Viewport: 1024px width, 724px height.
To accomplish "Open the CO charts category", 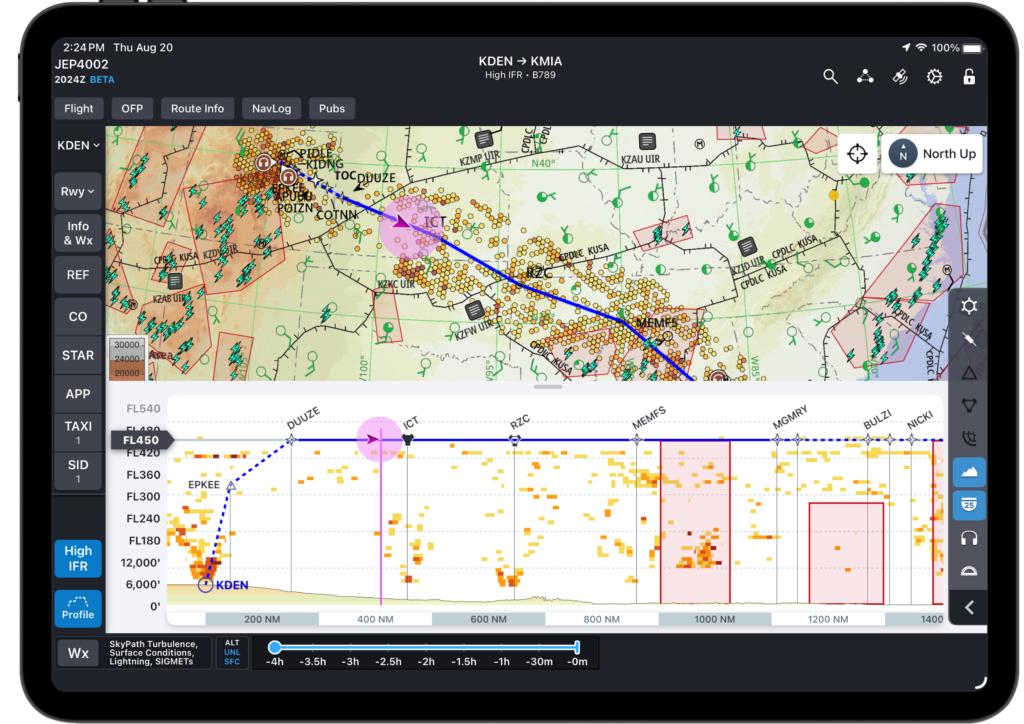I will click(78, 317).
